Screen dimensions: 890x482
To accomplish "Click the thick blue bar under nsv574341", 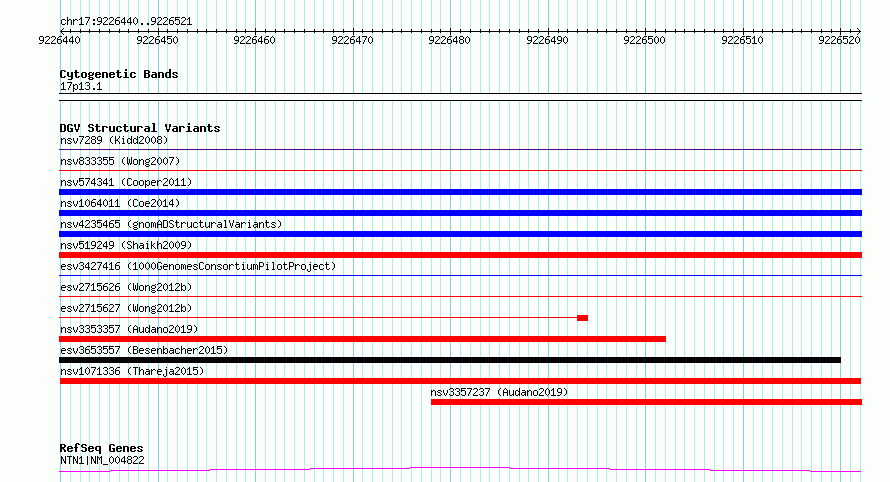I will pyautogui.click(x=460, y=192).
